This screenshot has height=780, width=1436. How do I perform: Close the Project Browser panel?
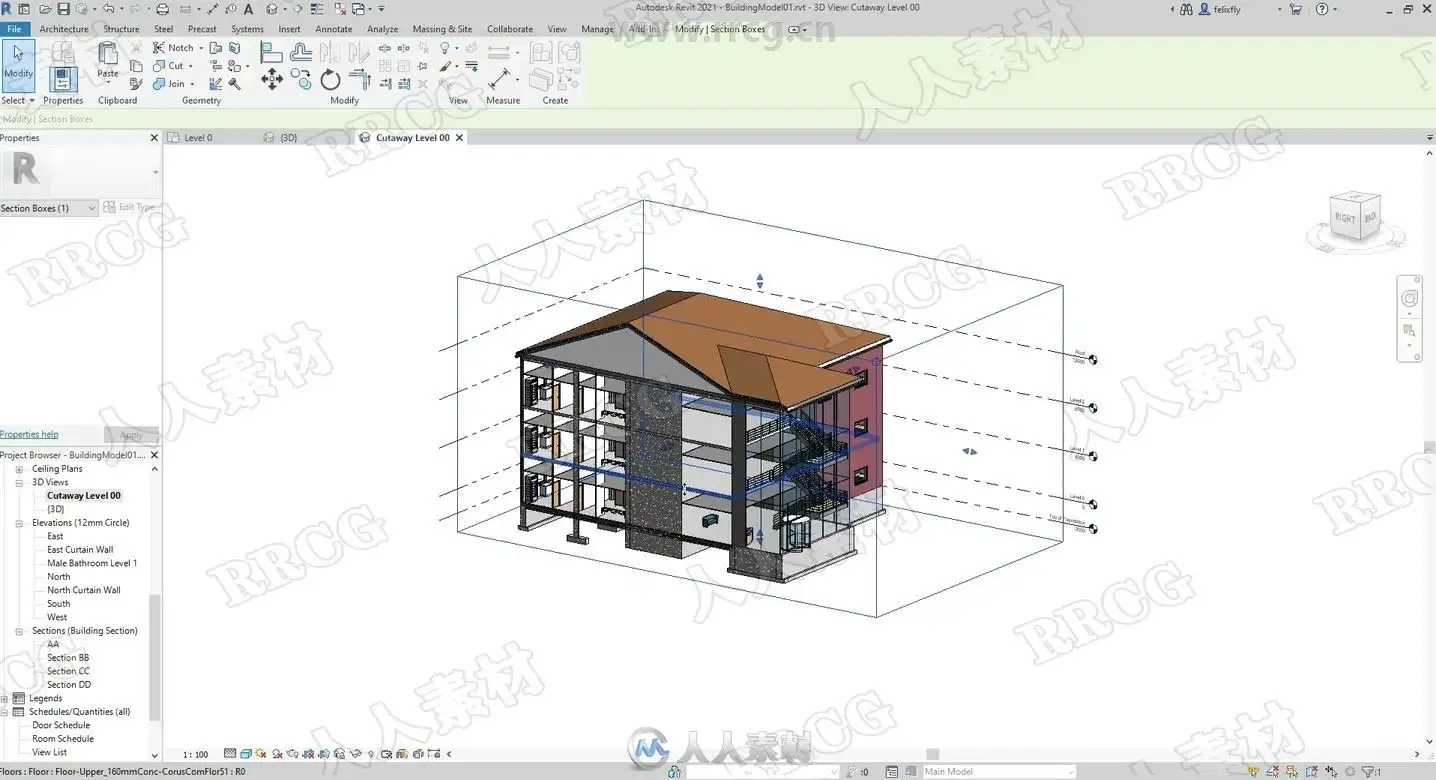pos(154,455)
